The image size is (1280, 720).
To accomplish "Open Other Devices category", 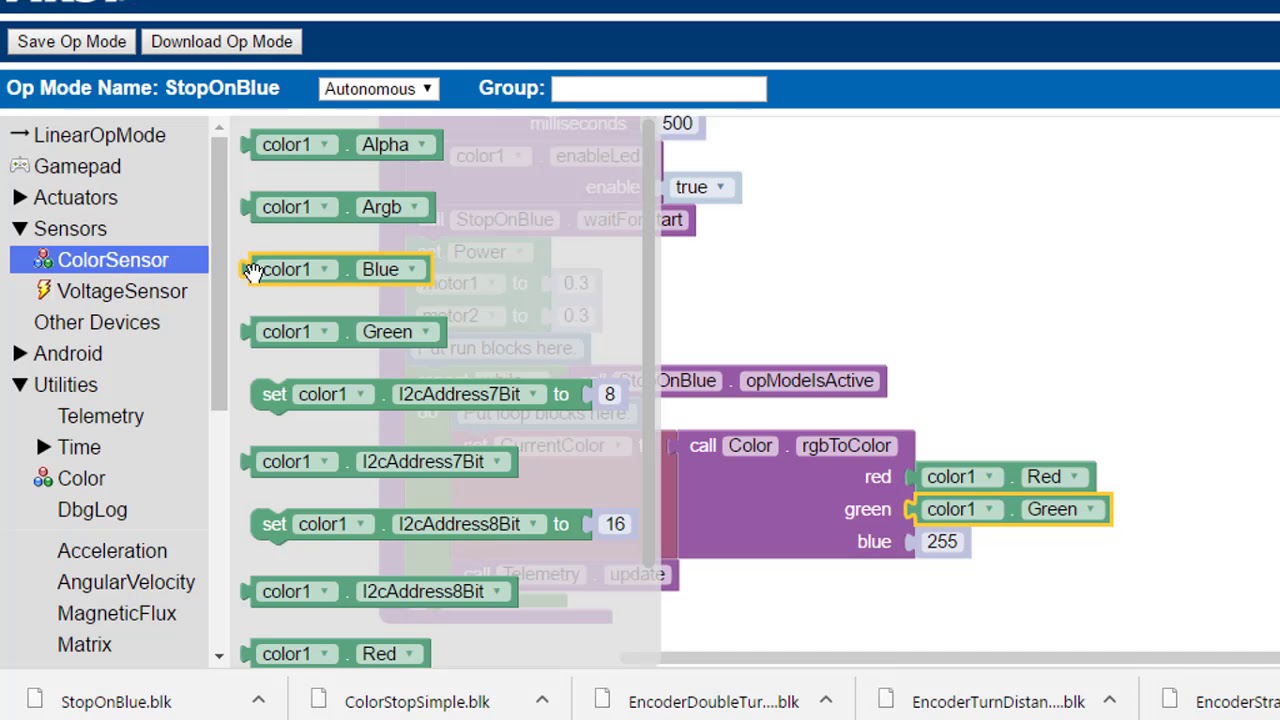I will coord(97,322).
